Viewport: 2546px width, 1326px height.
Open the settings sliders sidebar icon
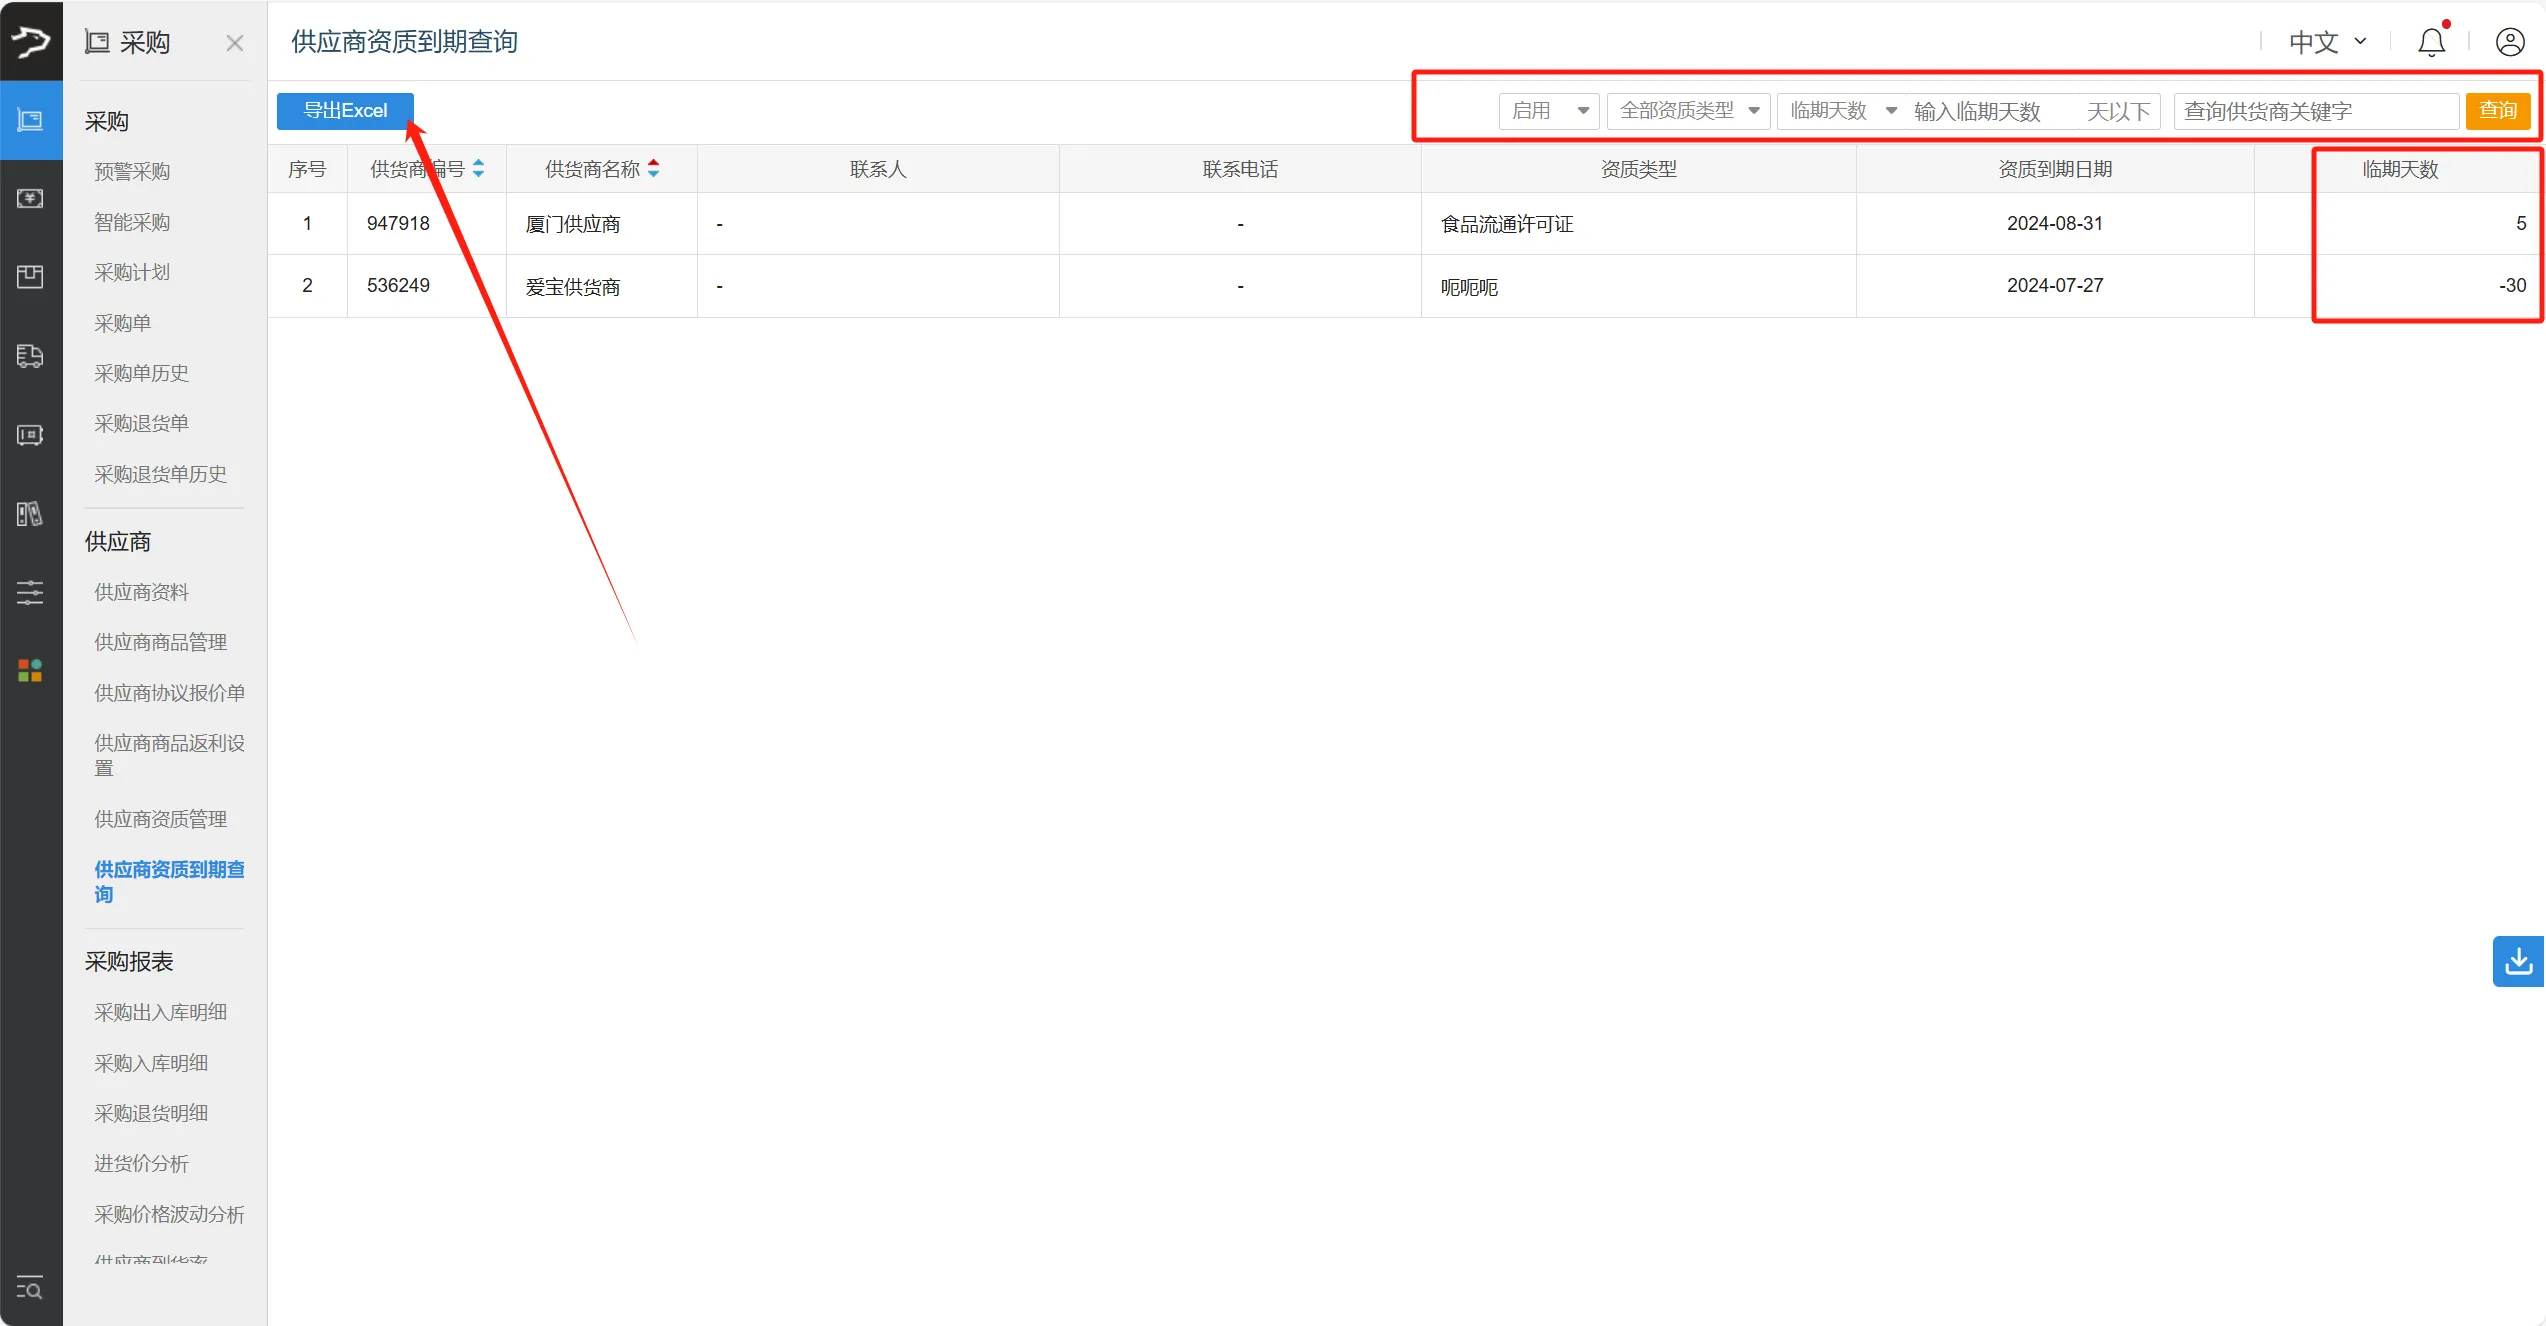[30, 592]
